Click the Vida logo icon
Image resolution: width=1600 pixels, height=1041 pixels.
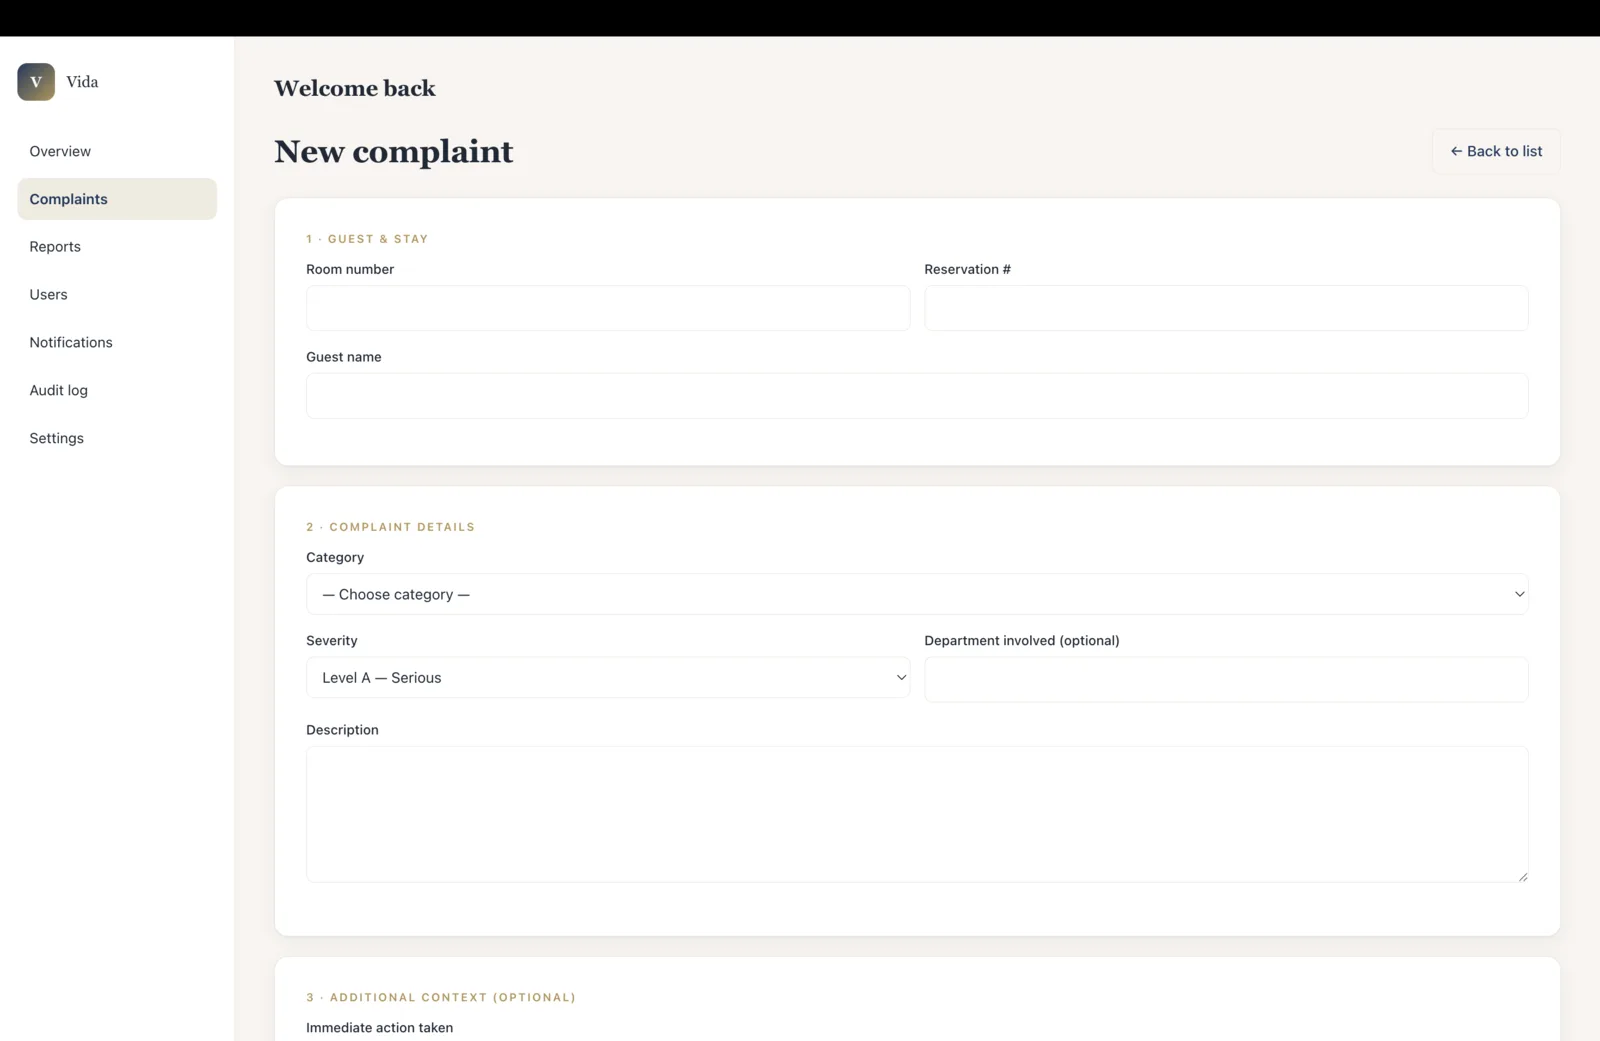click(36, 82)
